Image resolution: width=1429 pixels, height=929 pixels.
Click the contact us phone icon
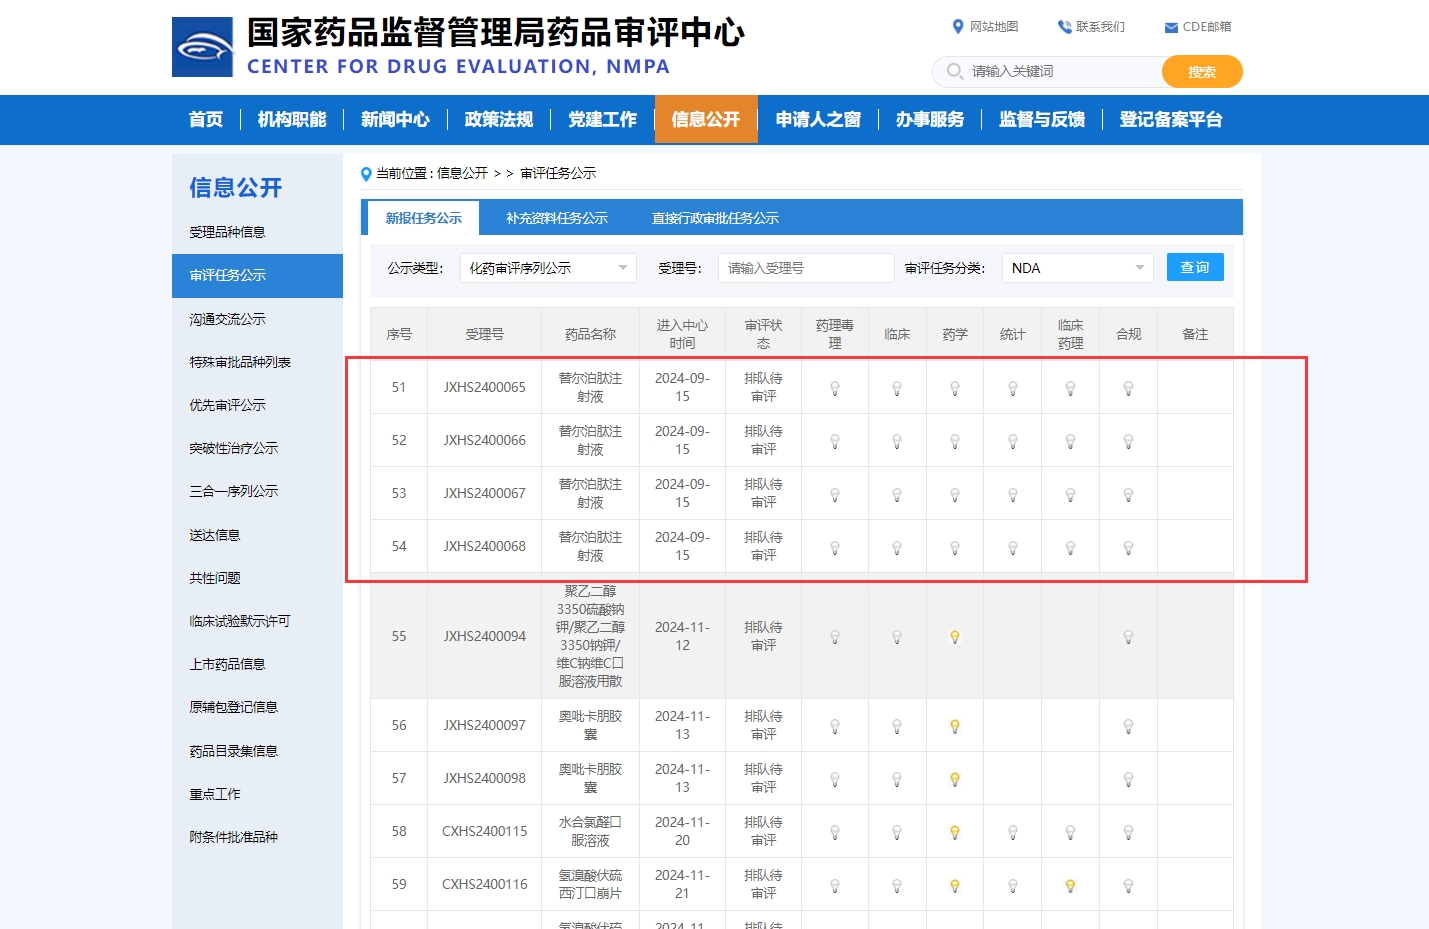[1064, 27]
